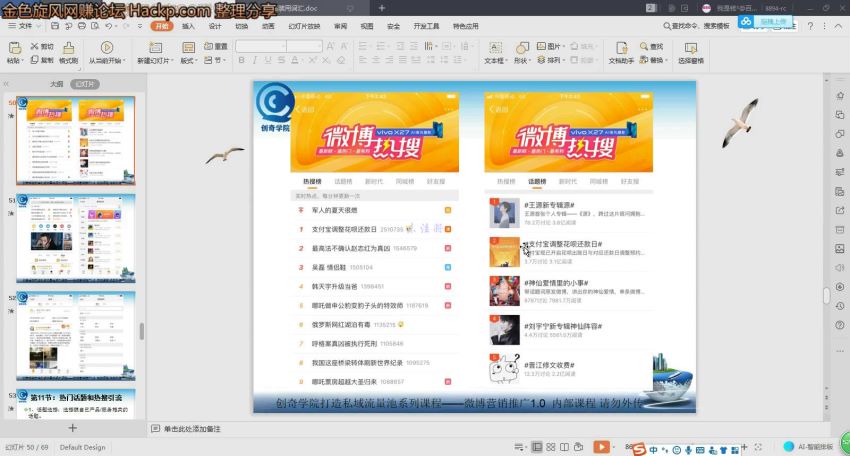This screenshot has height=456, width=850.
Task: Collapse the ribbon with the chevron
Action: (839, 25)
